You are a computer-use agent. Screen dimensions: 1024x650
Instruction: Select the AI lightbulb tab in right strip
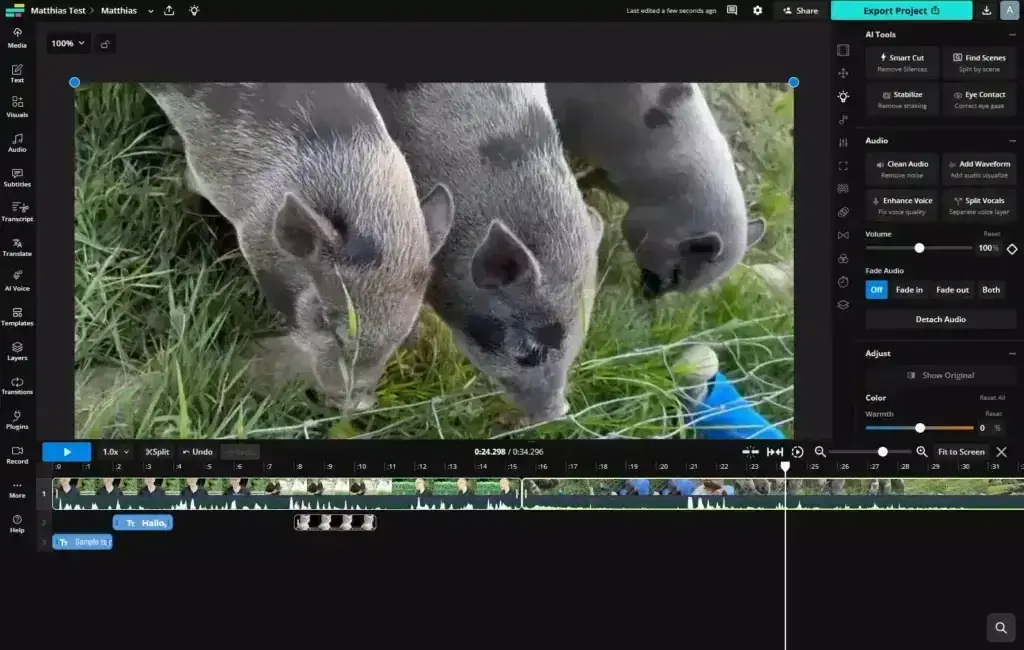843,97
